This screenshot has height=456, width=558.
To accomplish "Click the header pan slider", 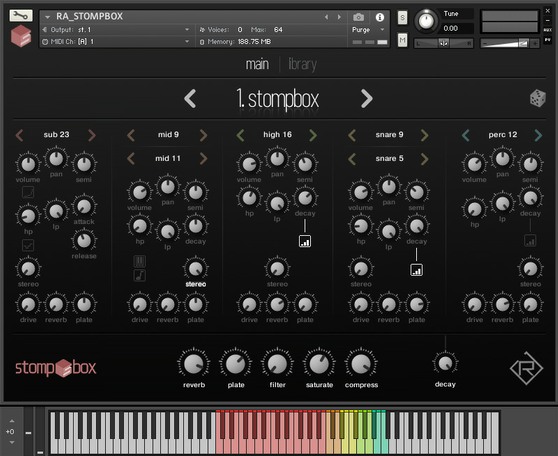I will click(x=443, y=43).
